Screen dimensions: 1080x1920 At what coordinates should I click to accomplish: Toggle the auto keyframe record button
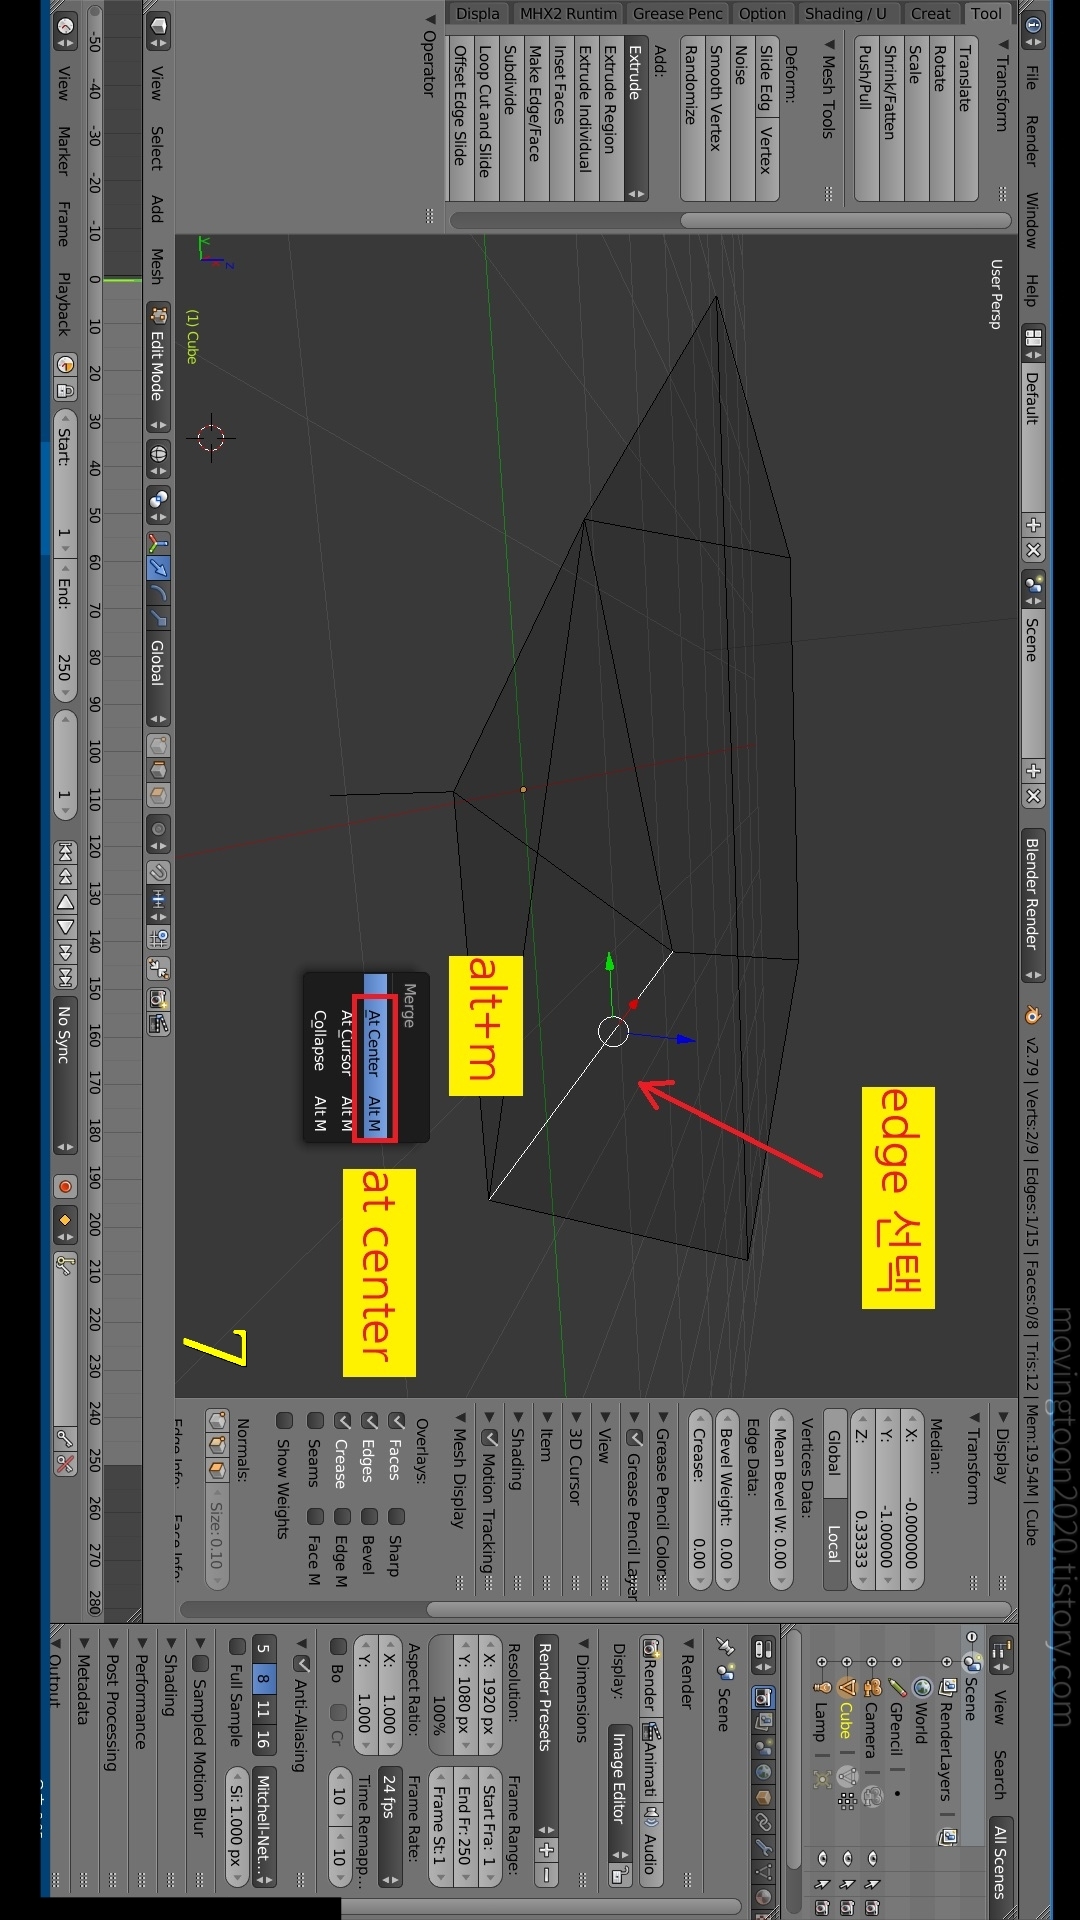pos(65,1187)
